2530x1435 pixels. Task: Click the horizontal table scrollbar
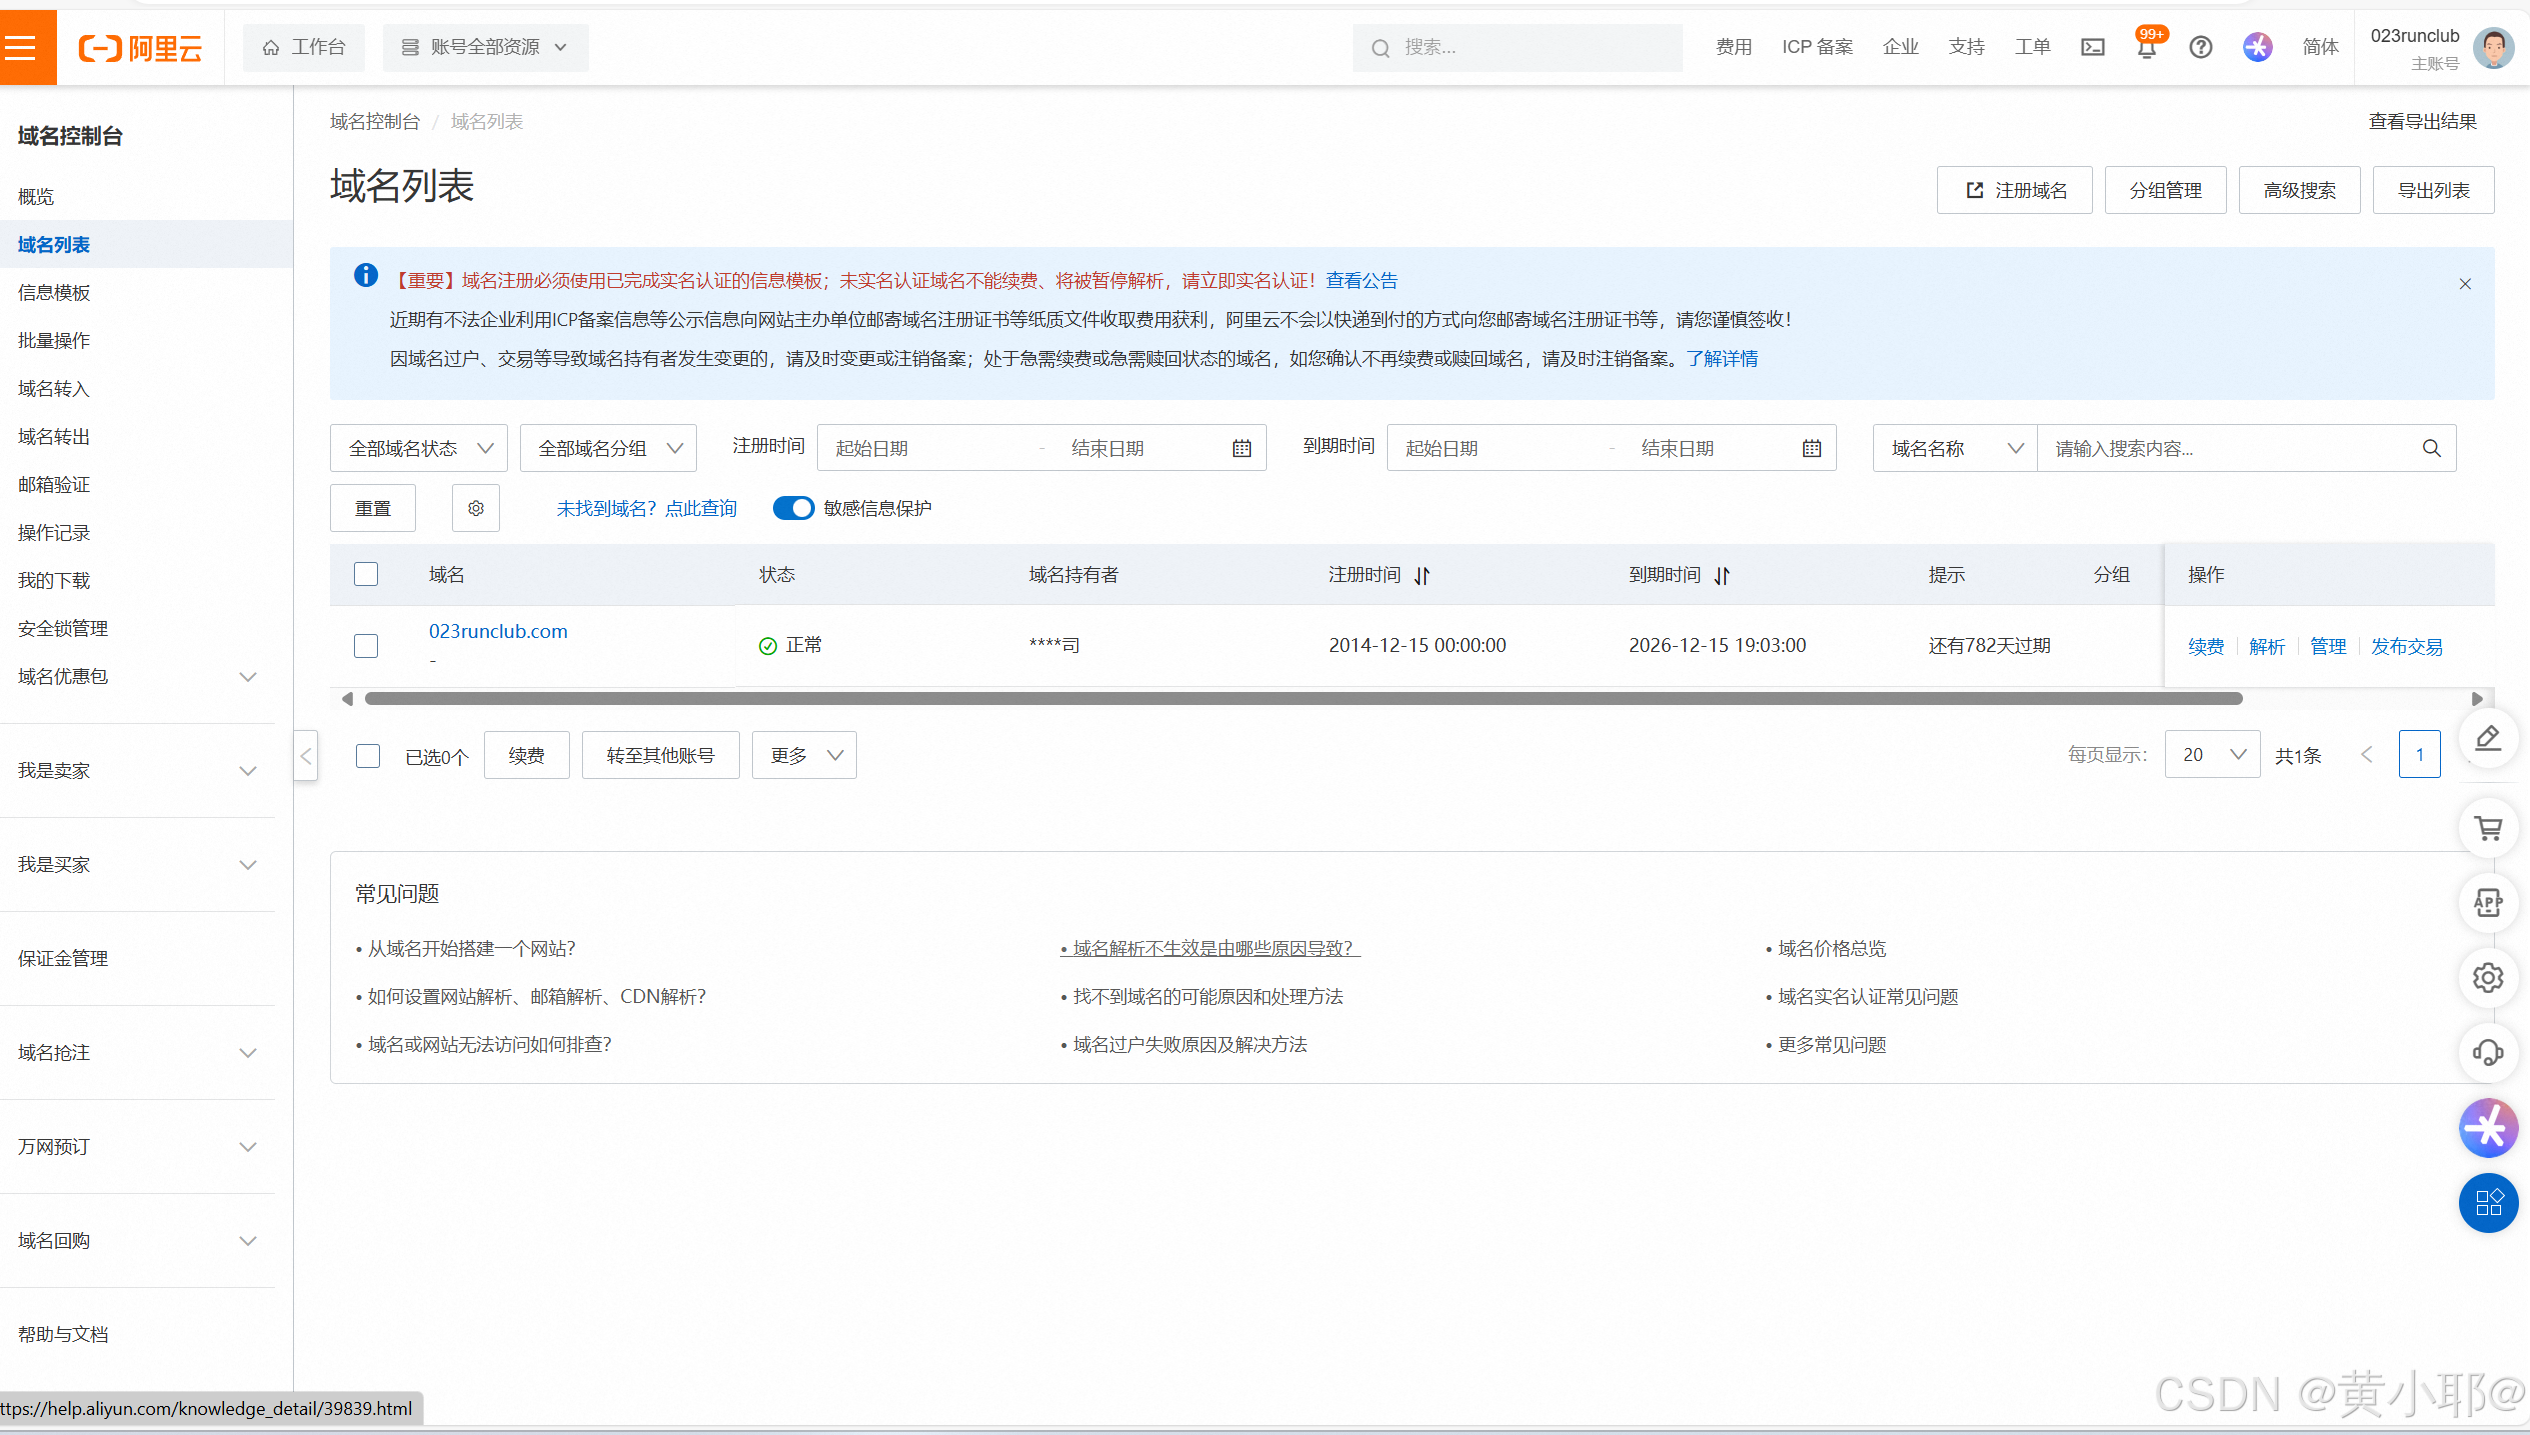coord(1302,699)
